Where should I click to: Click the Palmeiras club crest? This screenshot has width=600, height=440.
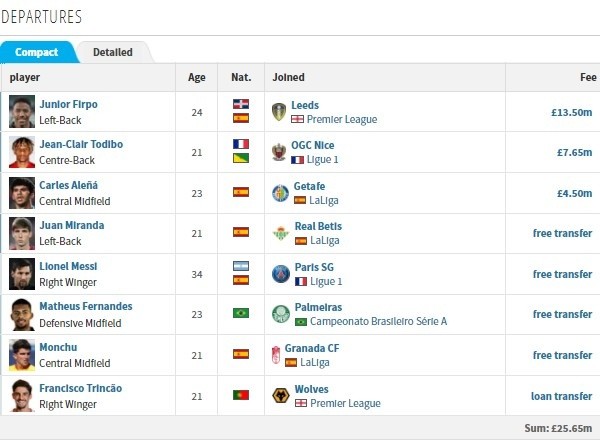tap(281, 314)
